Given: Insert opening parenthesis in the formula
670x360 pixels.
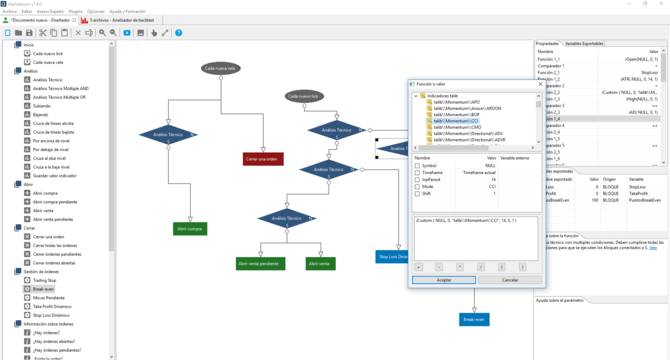Looking at the screenshot, I should pyautogui.click(x=502, y=267).
